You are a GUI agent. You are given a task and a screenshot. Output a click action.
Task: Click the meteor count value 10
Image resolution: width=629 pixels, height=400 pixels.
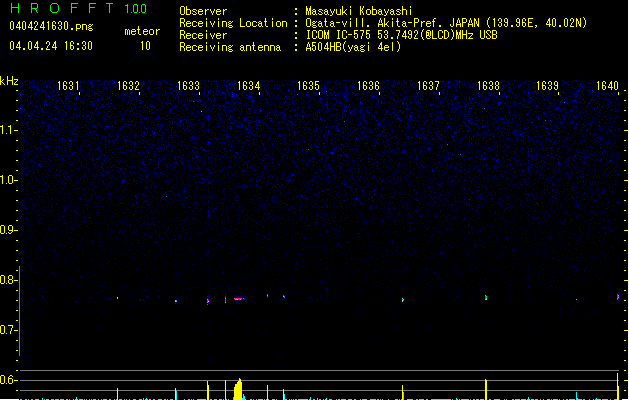tap(145, 46)
